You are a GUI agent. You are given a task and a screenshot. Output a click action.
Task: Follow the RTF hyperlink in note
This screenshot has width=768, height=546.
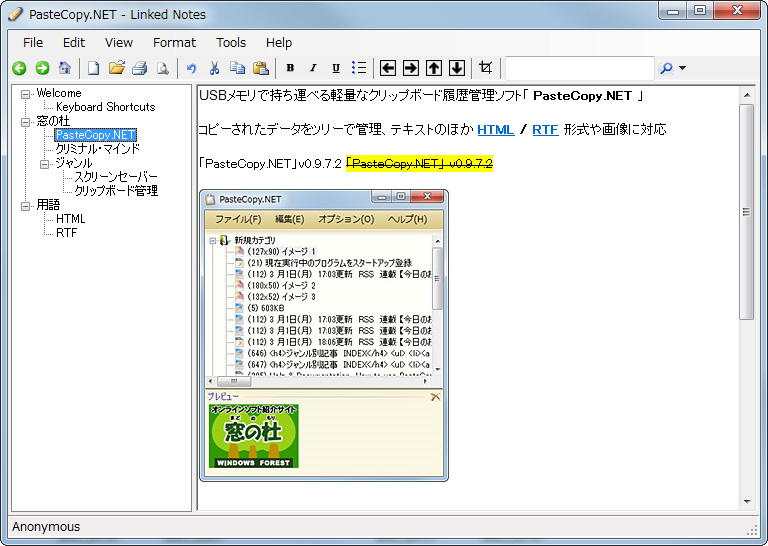(x=545, y=130)
